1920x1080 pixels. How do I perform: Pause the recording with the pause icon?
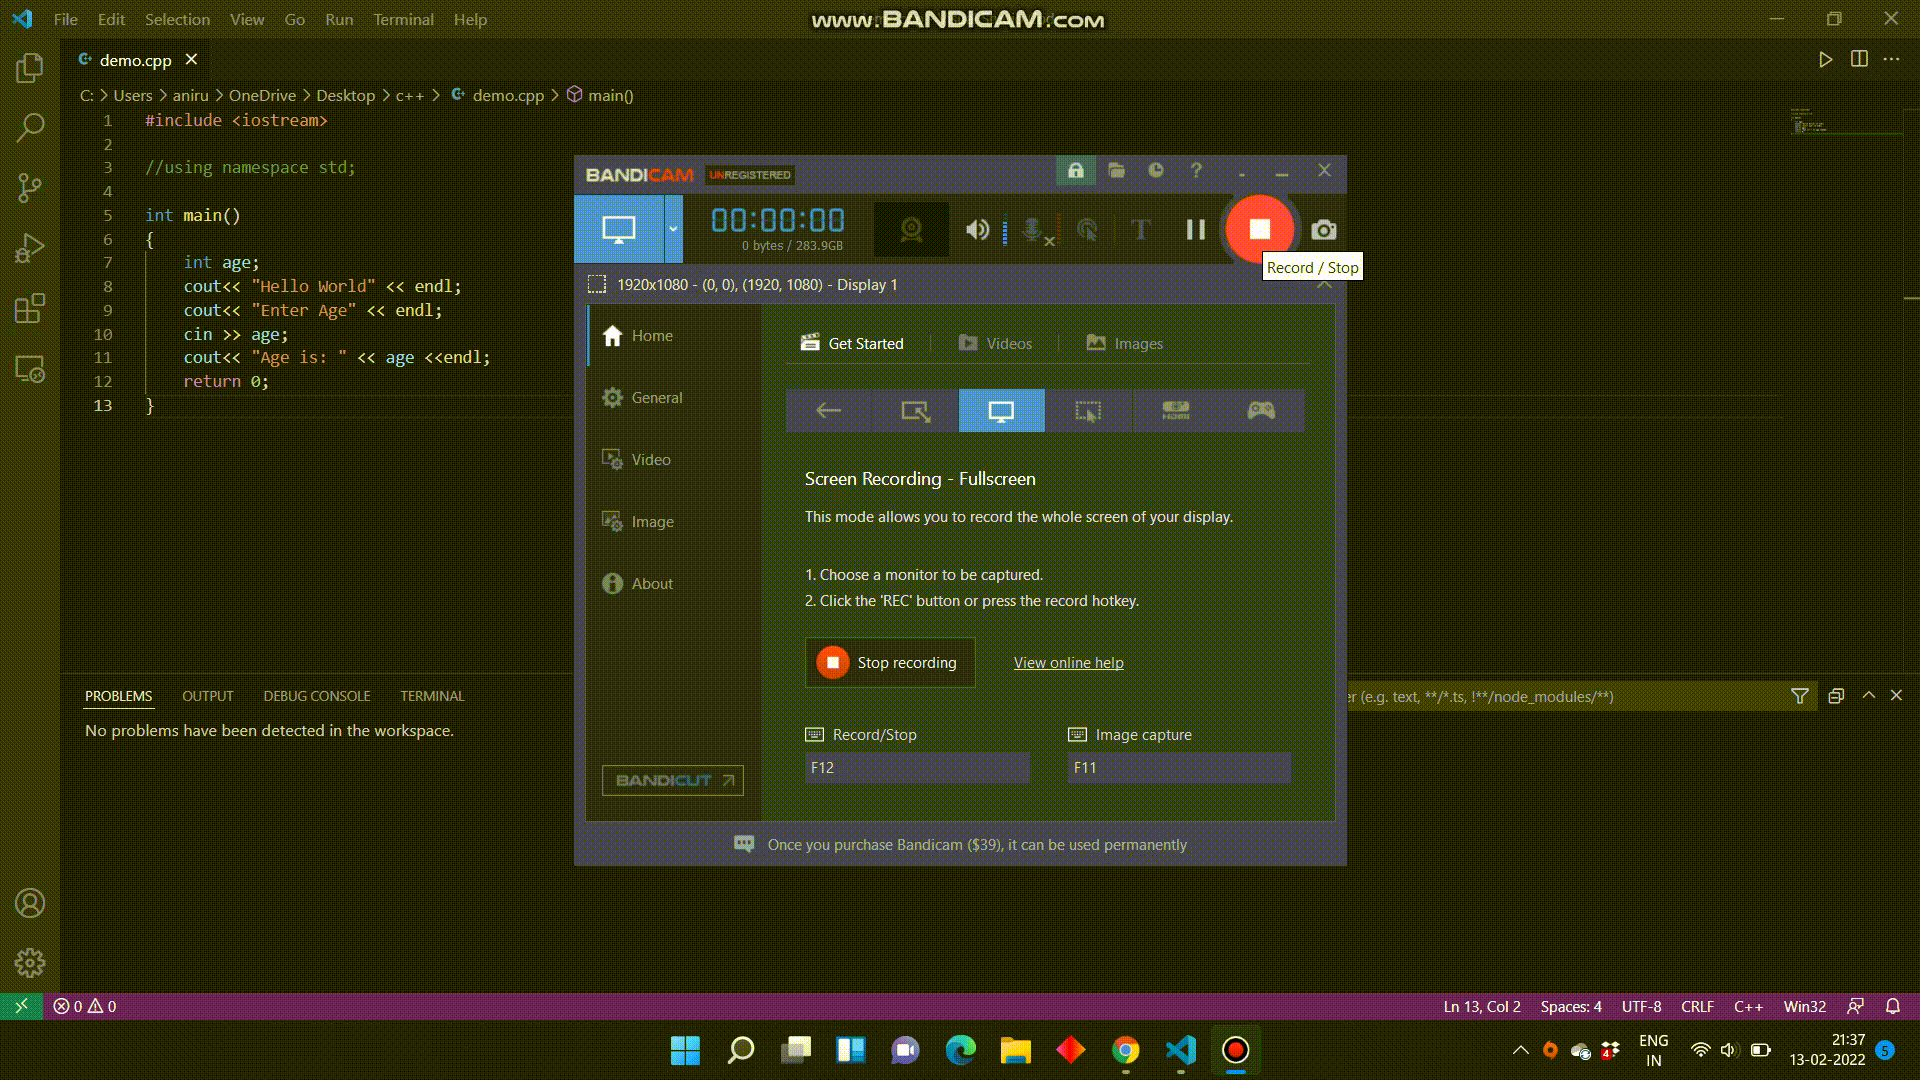(1195, 230)
